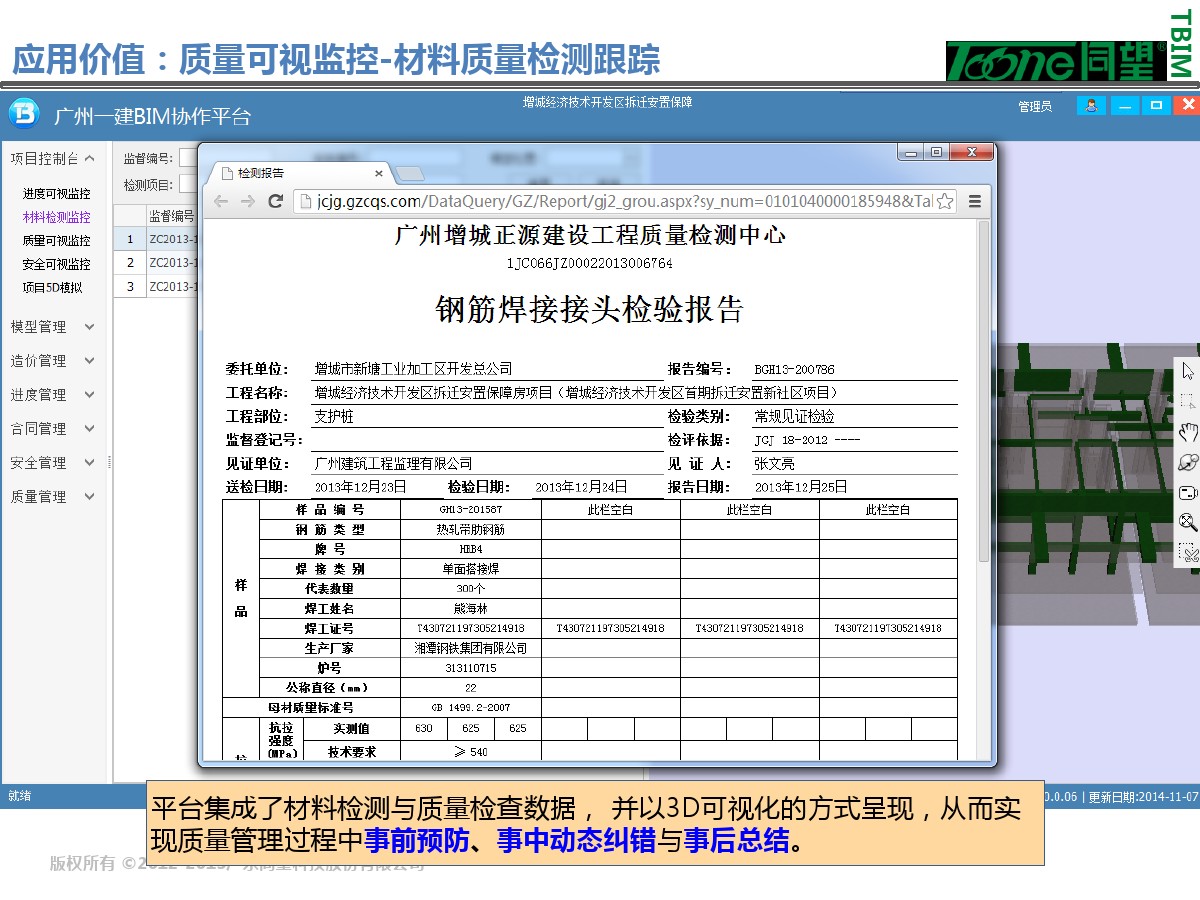The image size is (1200, 900).
Task: Expand the 安全管理 menu section
Action: pos(89,463)
